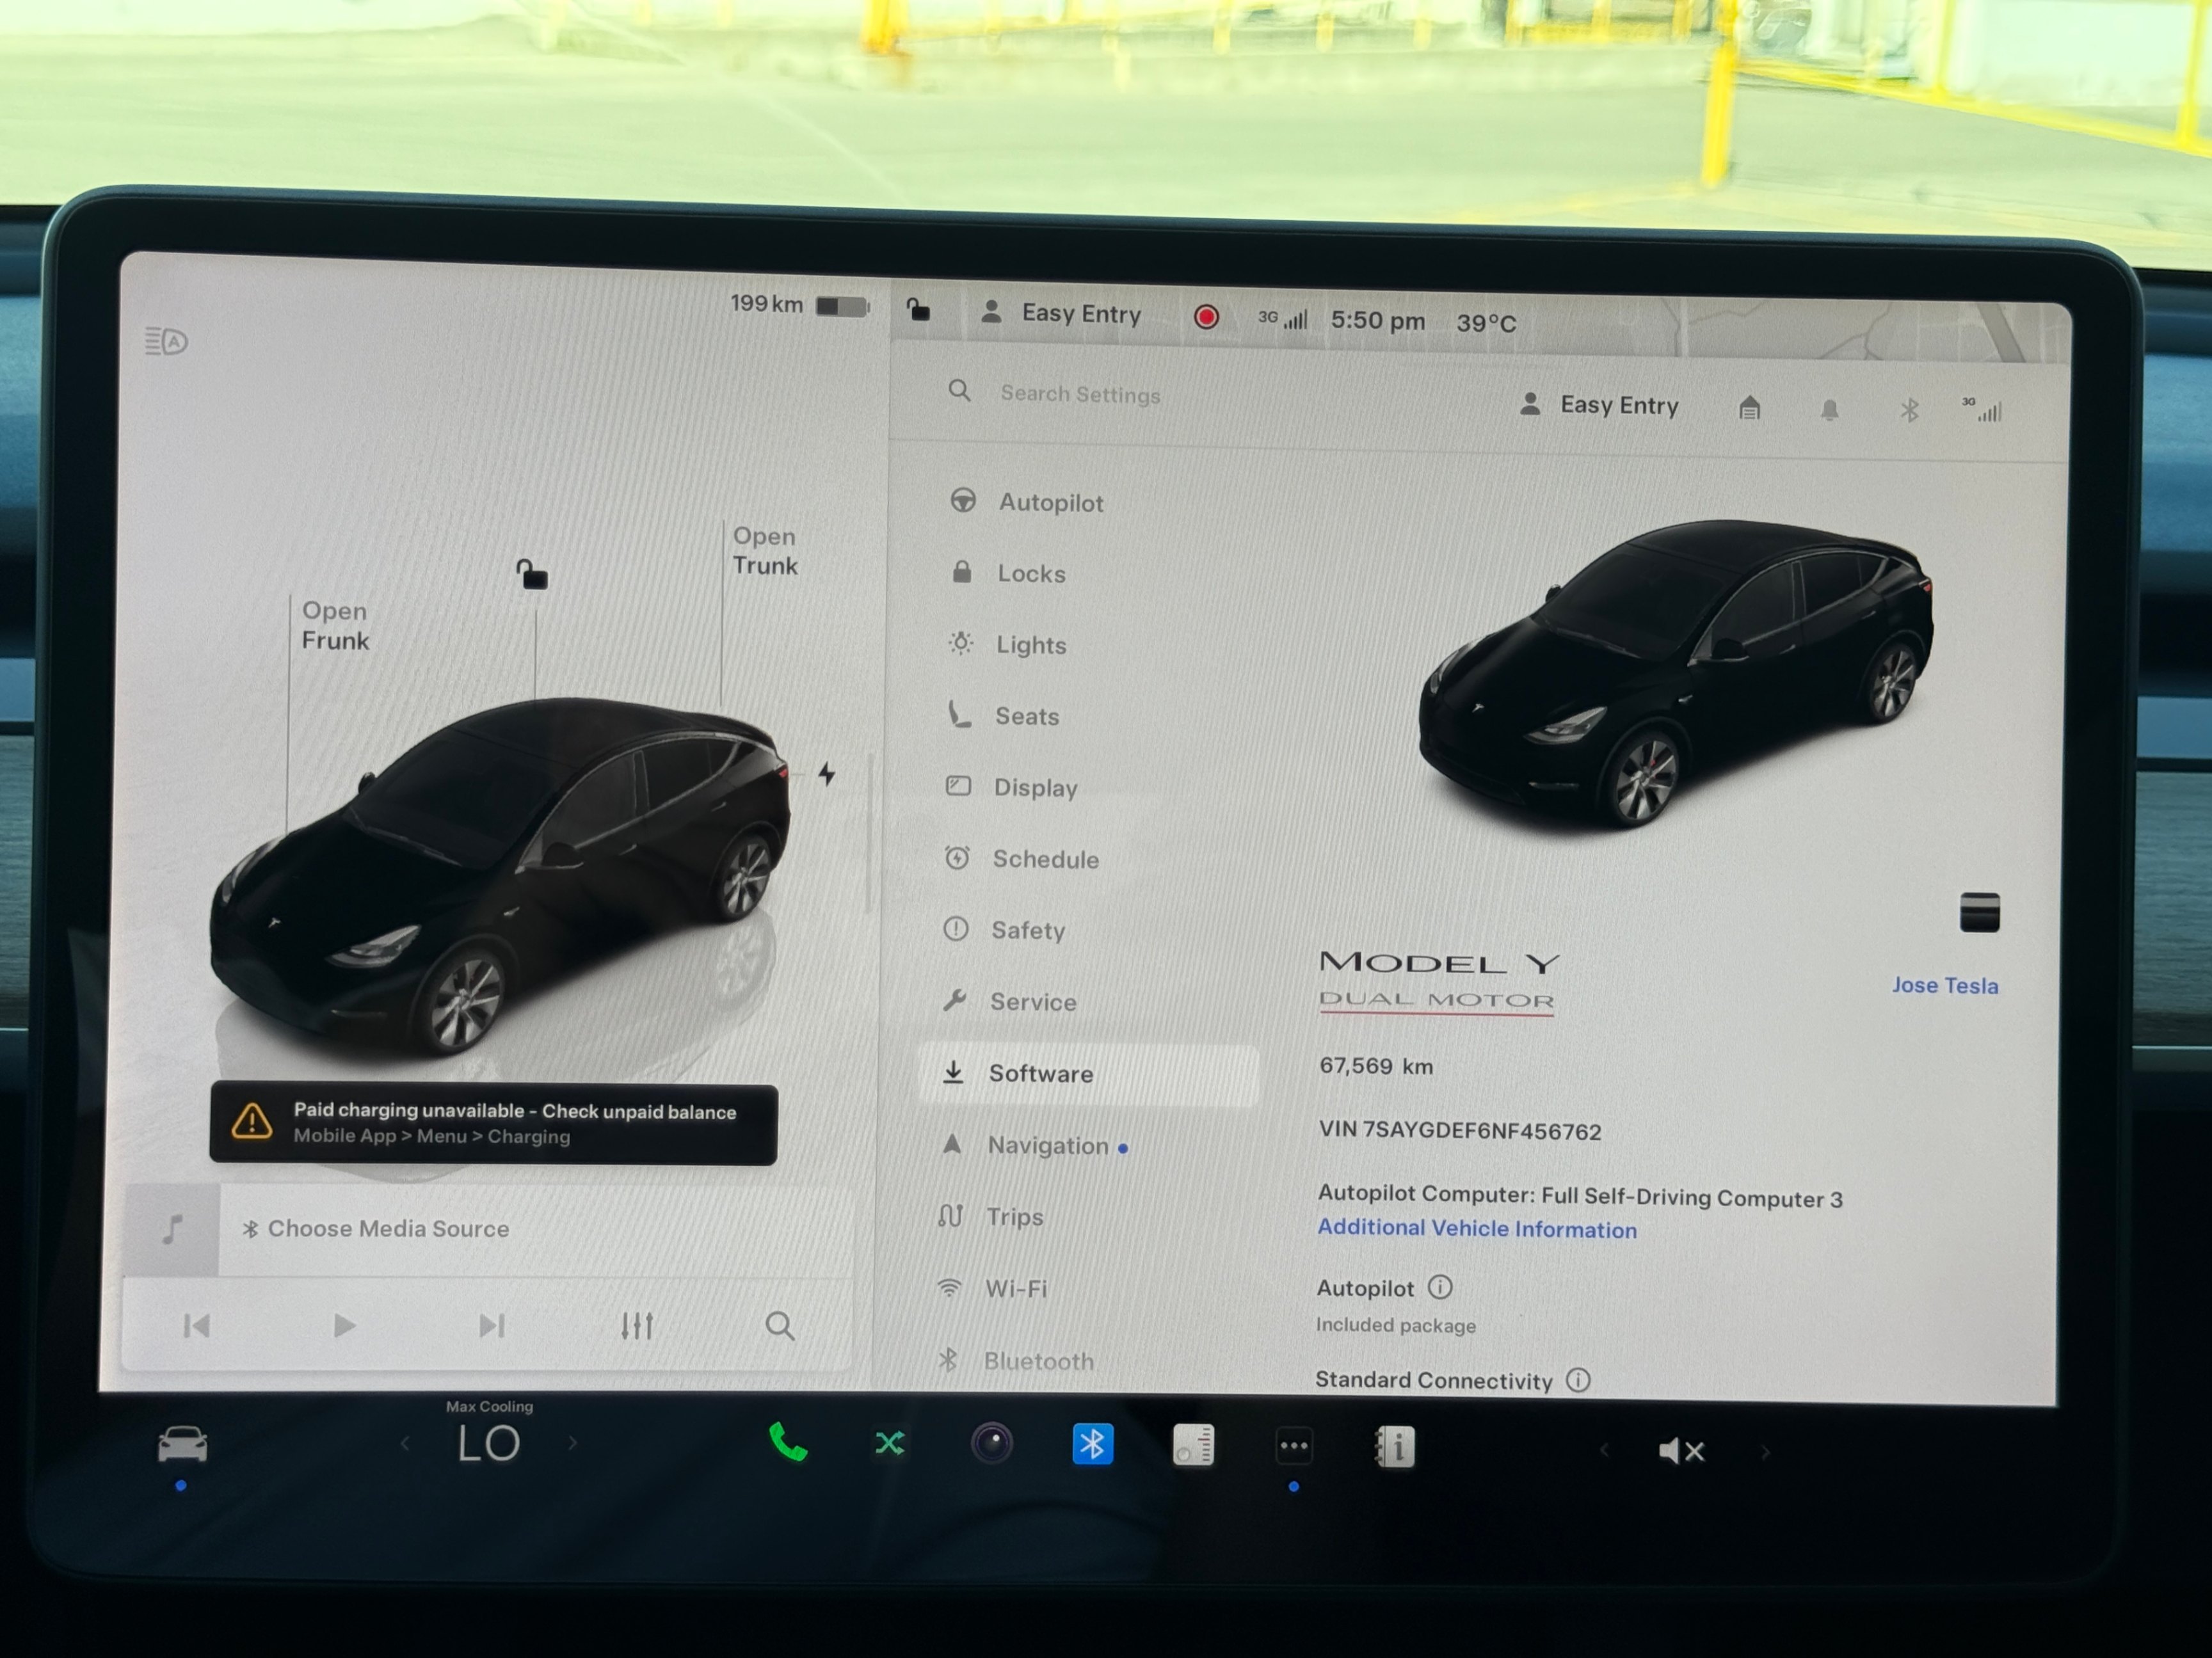Open the Autopilot settings menu
Screen dimensions: 2212x1658
(x=1050, y=502)
